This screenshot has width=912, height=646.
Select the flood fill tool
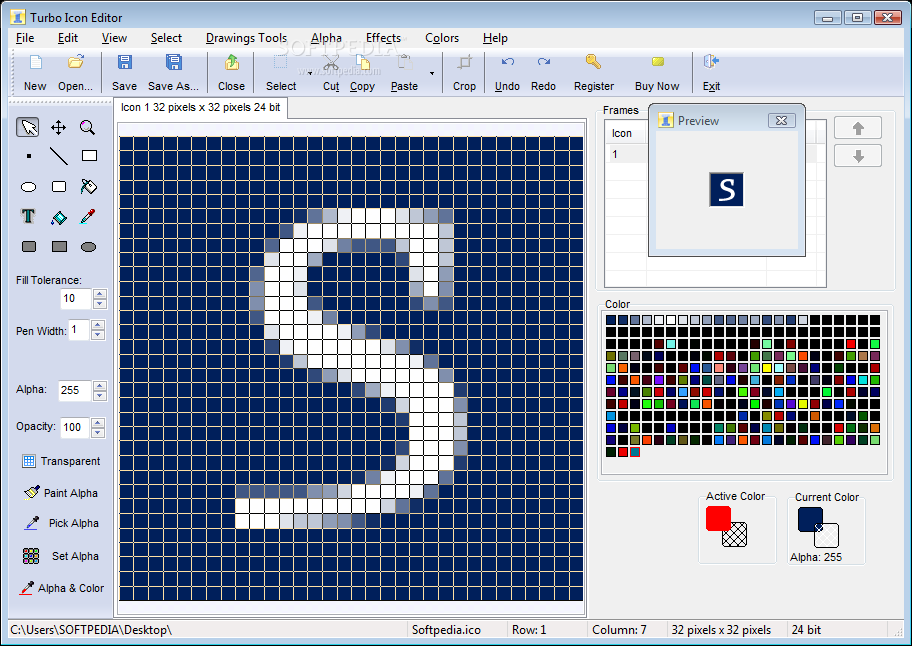coord(87,186)
